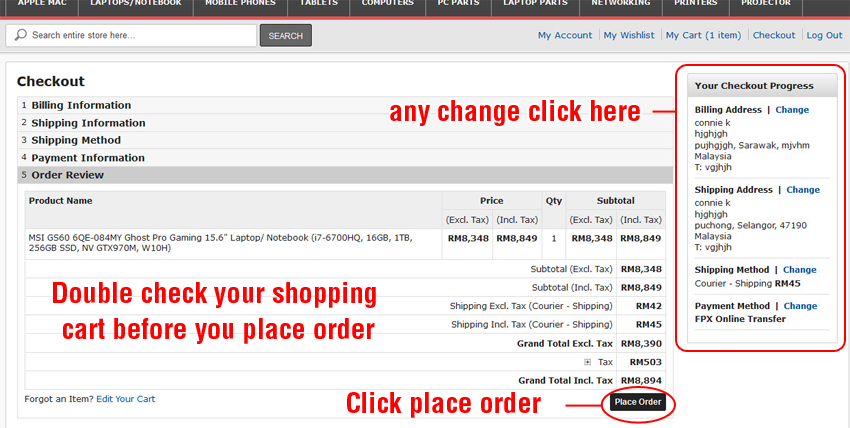The height and width of the screenshot is (428, 850).
Task: Change the Billing Address
Action: pyautogui.click(x=792, y=109)
